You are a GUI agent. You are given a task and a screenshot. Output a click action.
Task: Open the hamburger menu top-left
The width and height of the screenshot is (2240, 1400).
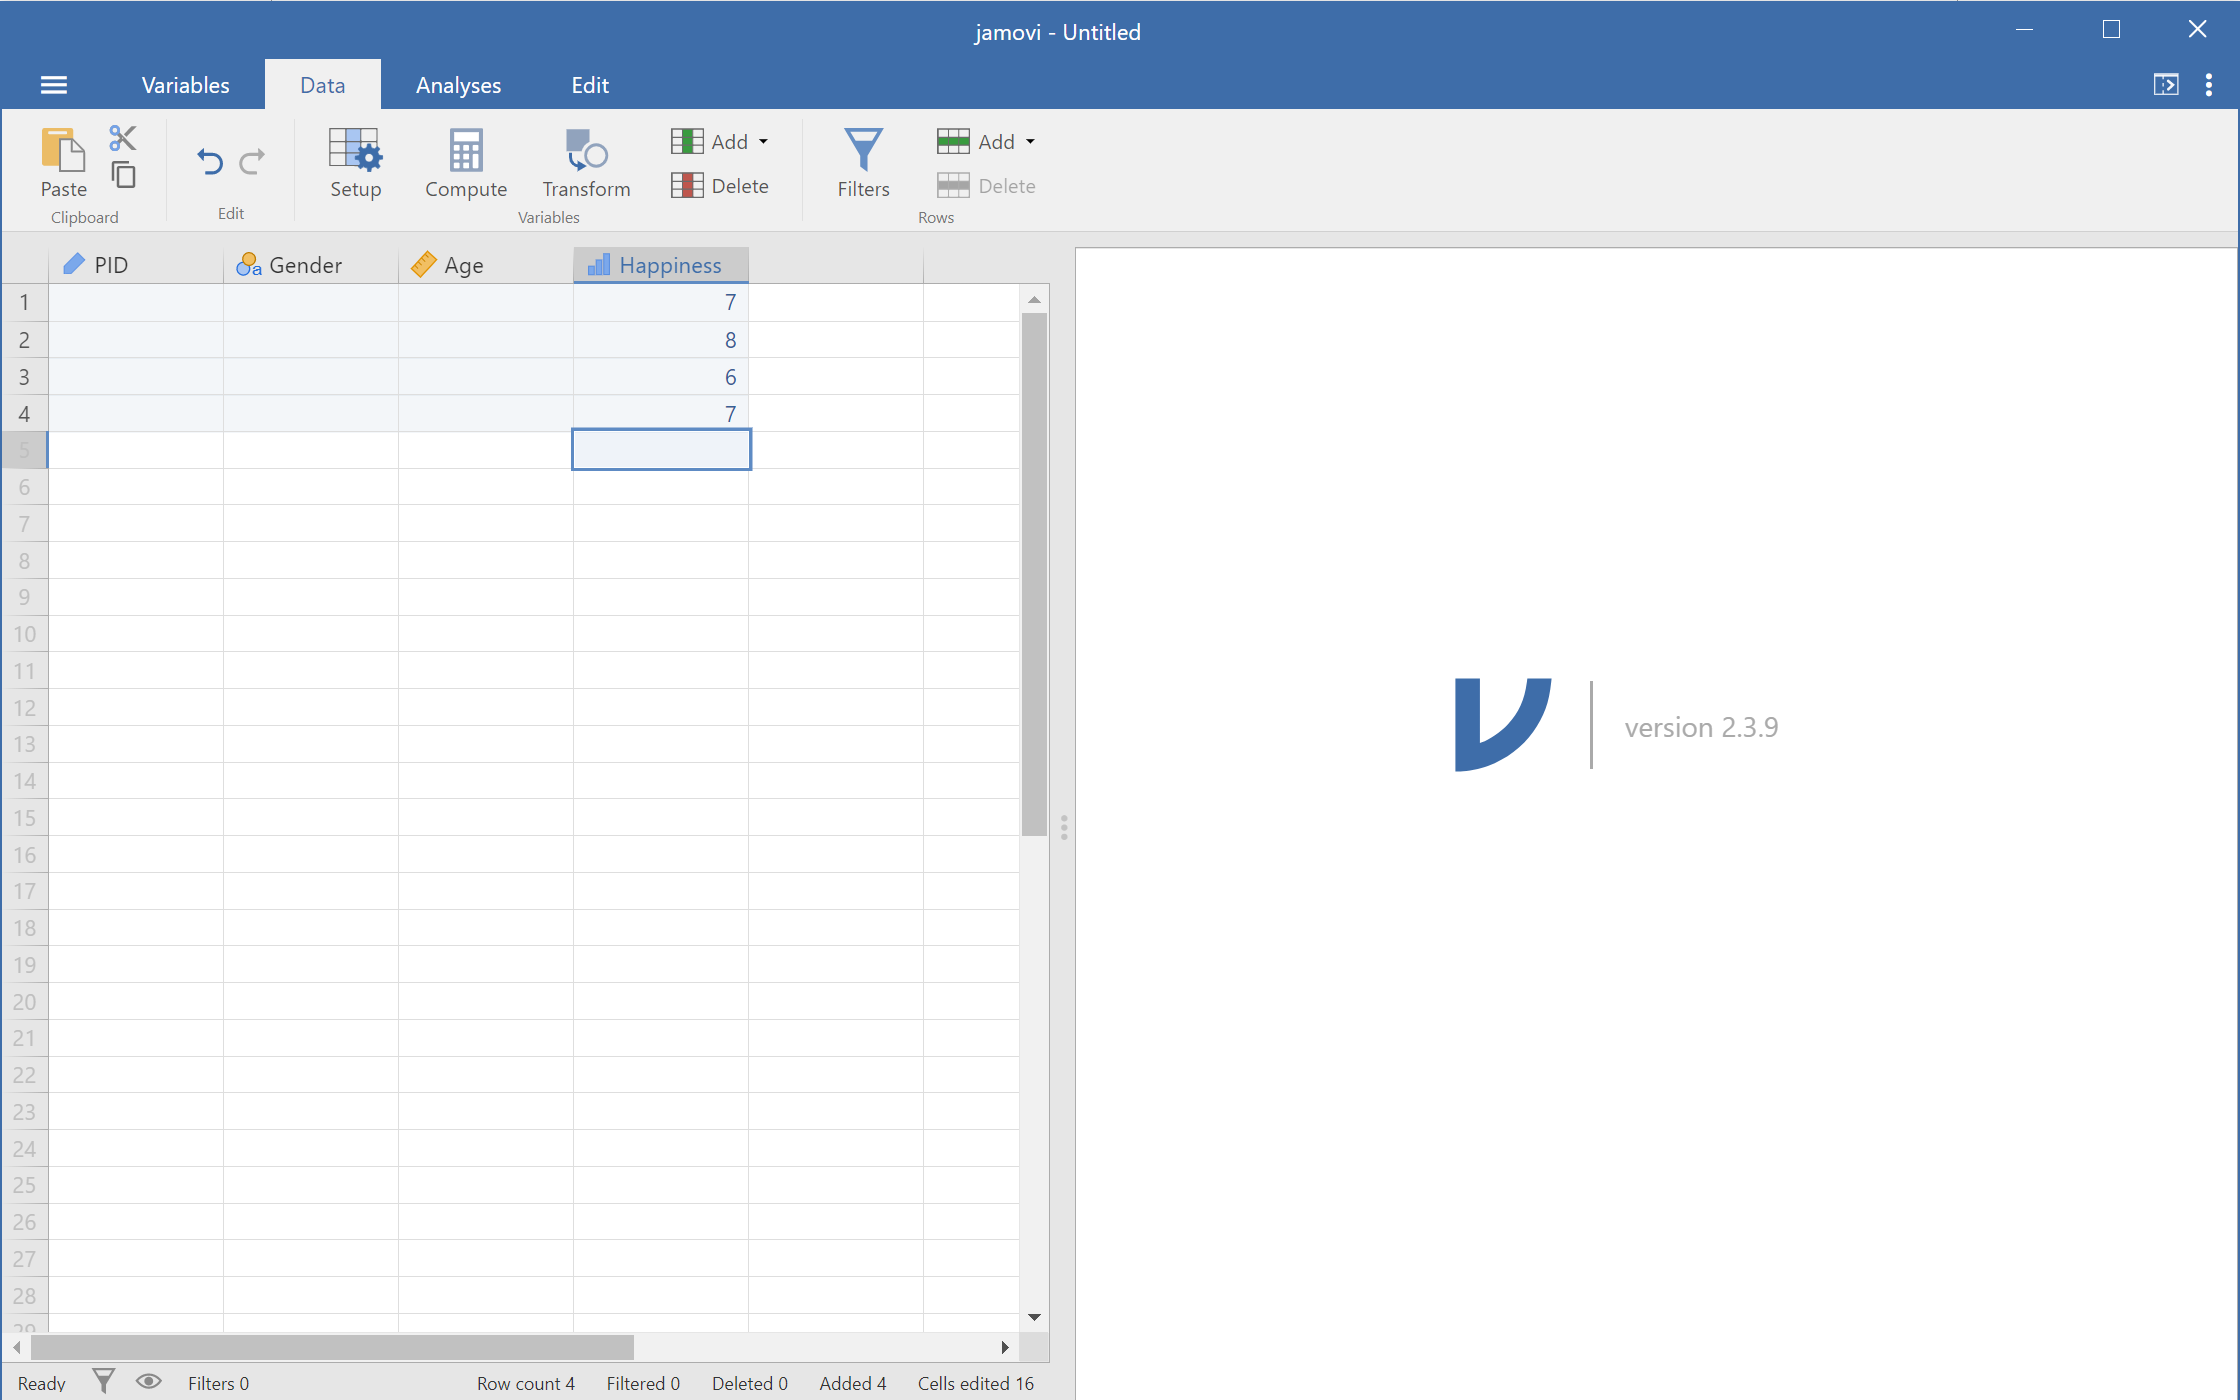(53, 84)
